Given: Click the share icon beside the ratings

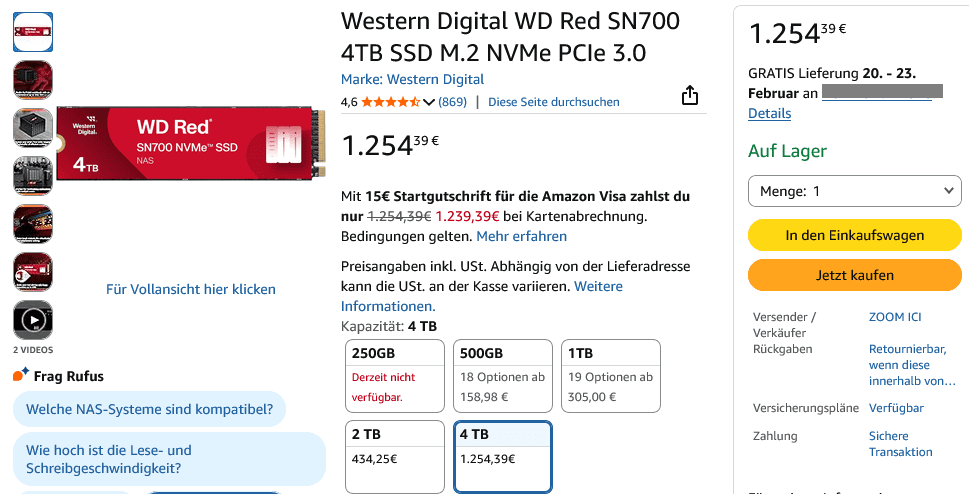Looking at the screenshot, I should [x=689, y=96].
